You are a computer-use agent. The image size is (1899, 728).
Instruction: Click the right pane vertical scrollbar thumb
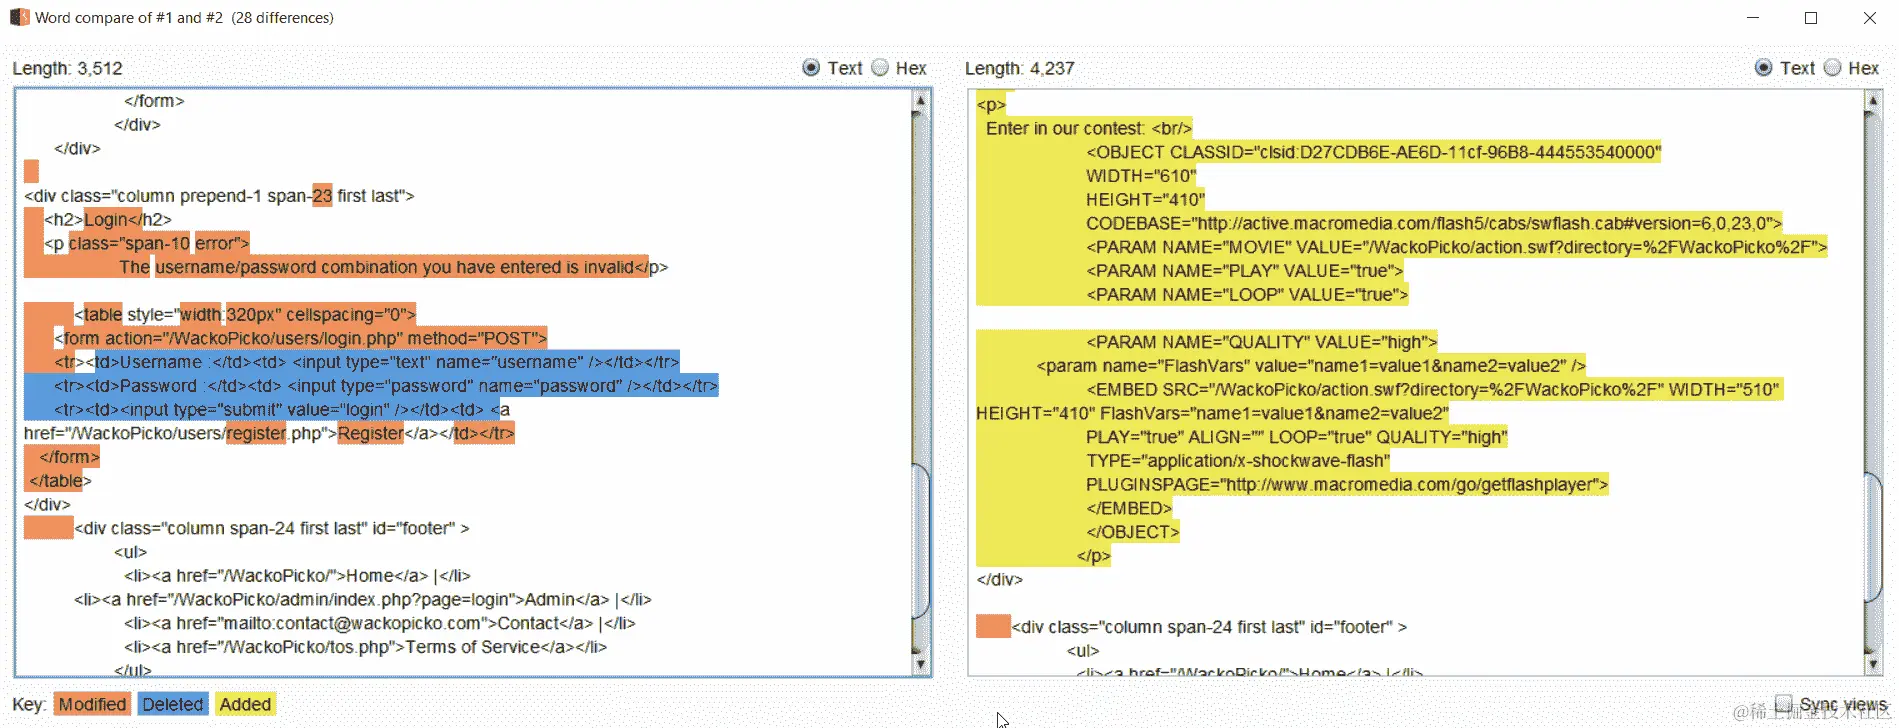[x=1873, y=536]
